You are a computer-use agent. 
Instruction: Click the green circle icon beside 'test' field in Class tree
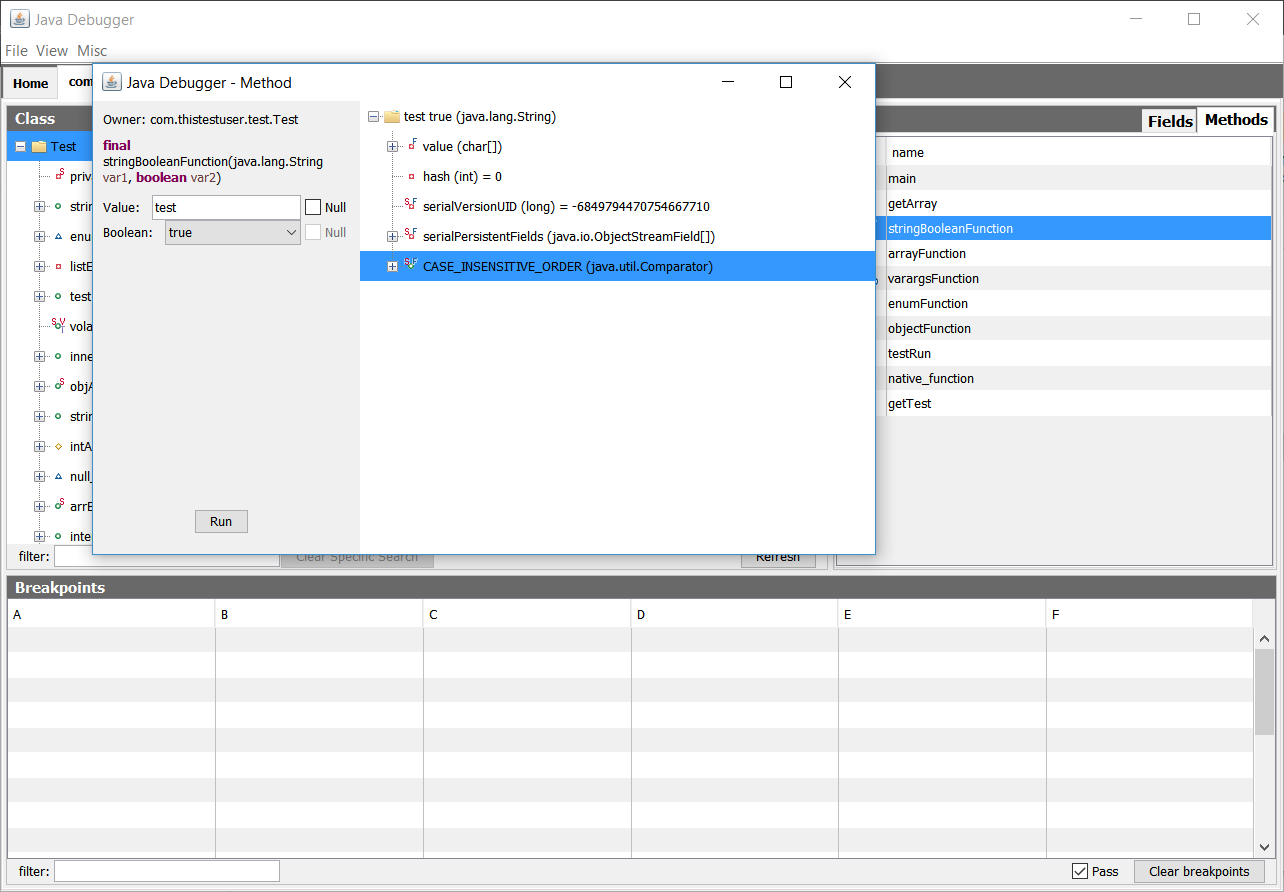click(x=58, y=296)
